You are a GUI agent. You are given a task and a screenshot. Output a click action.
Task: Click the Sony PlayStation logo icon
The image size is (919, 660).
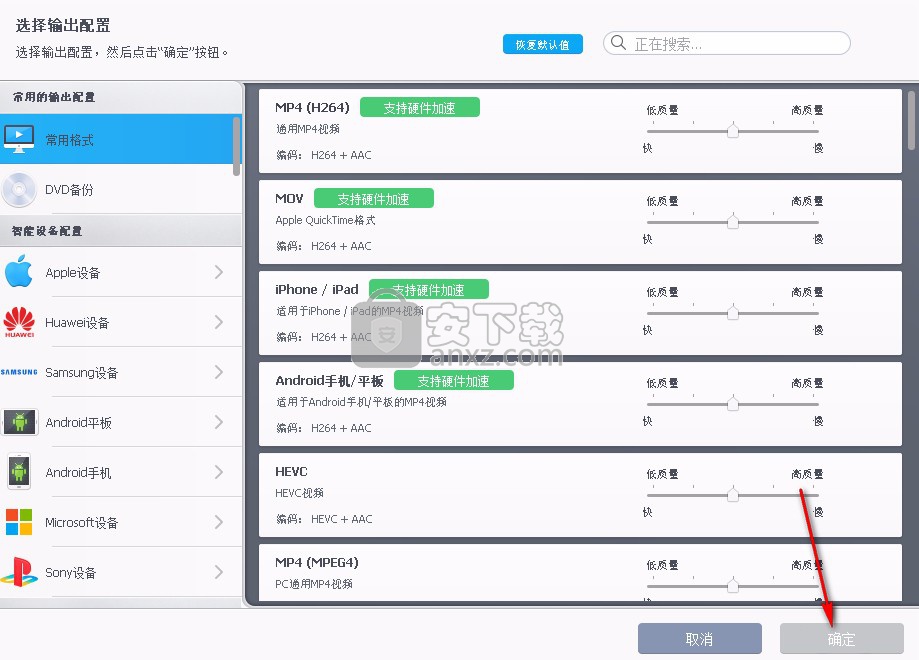19,571
